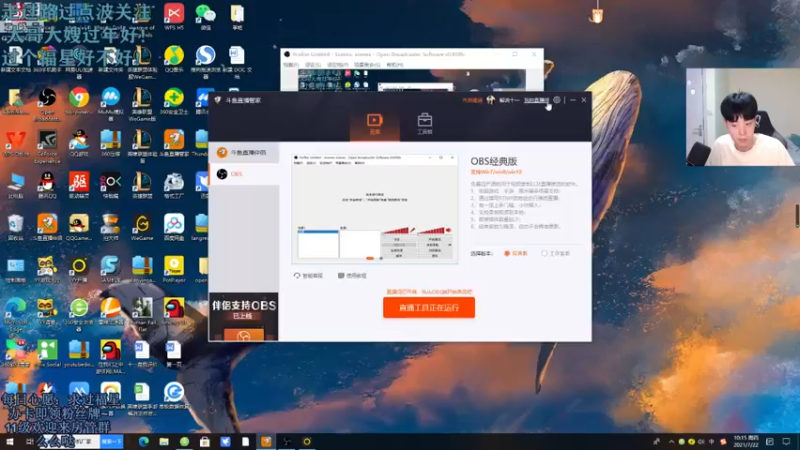
Task: Click the refresh-icon link below the OBS preview
Action: (308, 276)
